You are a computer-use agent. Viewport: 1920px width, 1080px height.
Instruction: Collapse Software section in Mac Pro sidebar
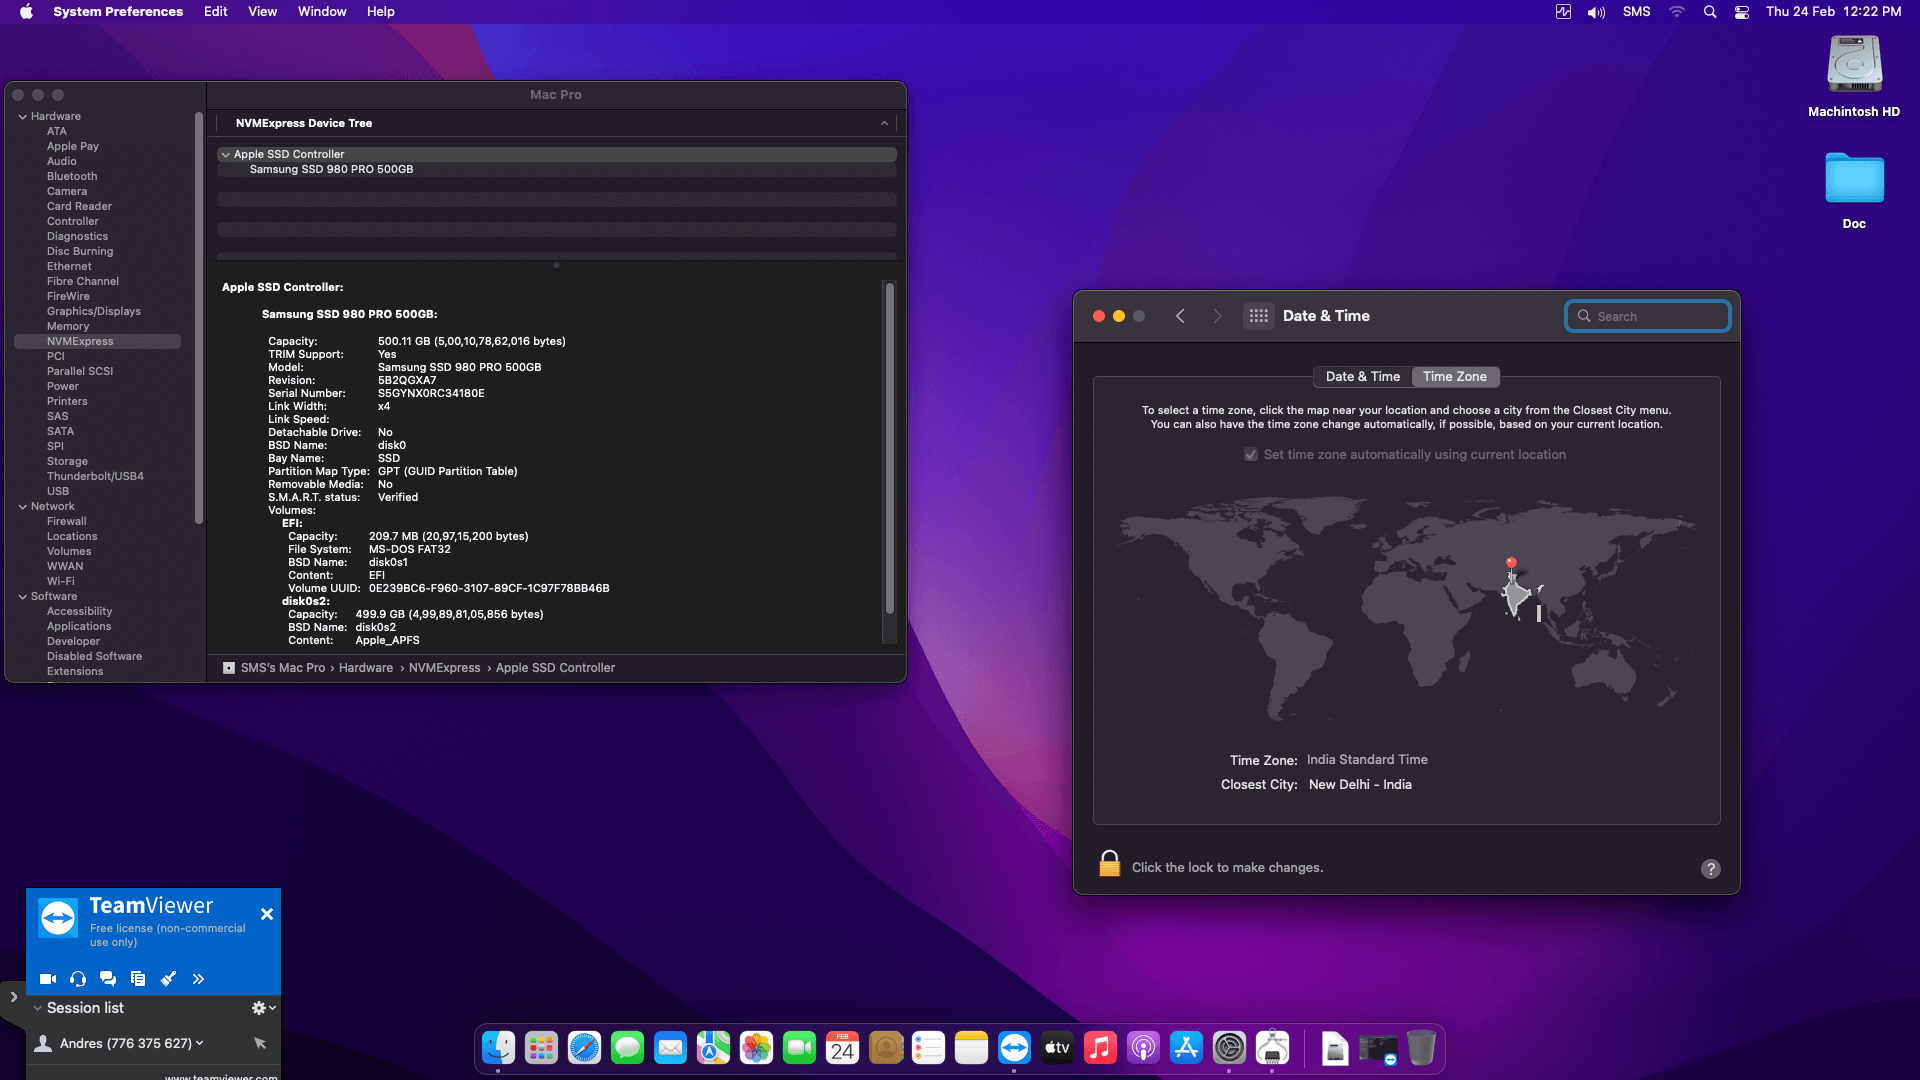(22, 597)
